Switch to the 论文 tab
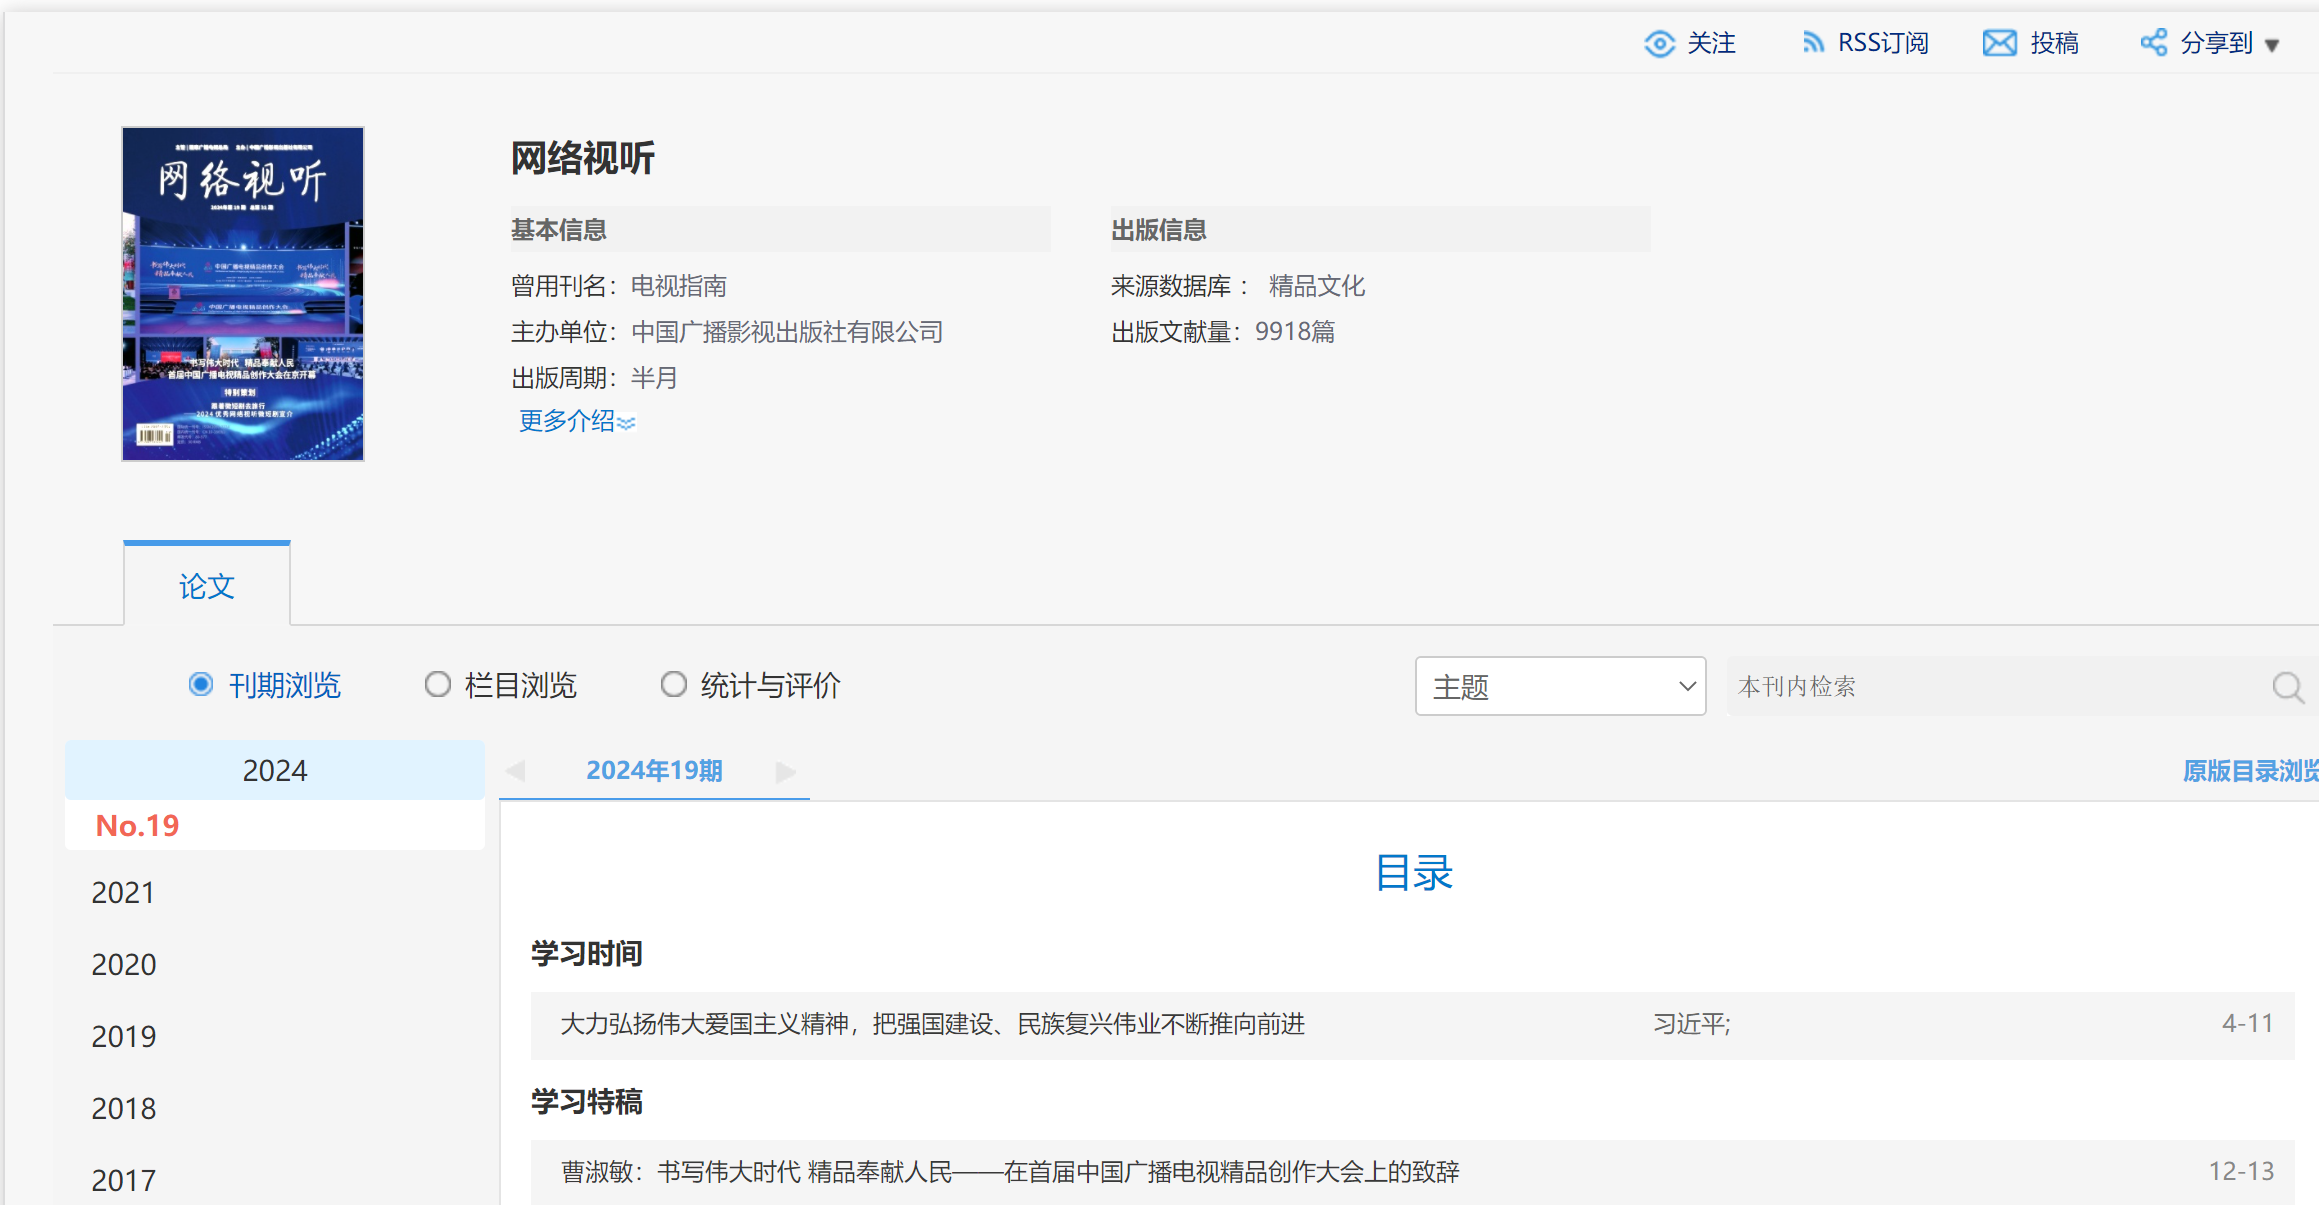This screenshot has width=2319, height=1205. 207,586
